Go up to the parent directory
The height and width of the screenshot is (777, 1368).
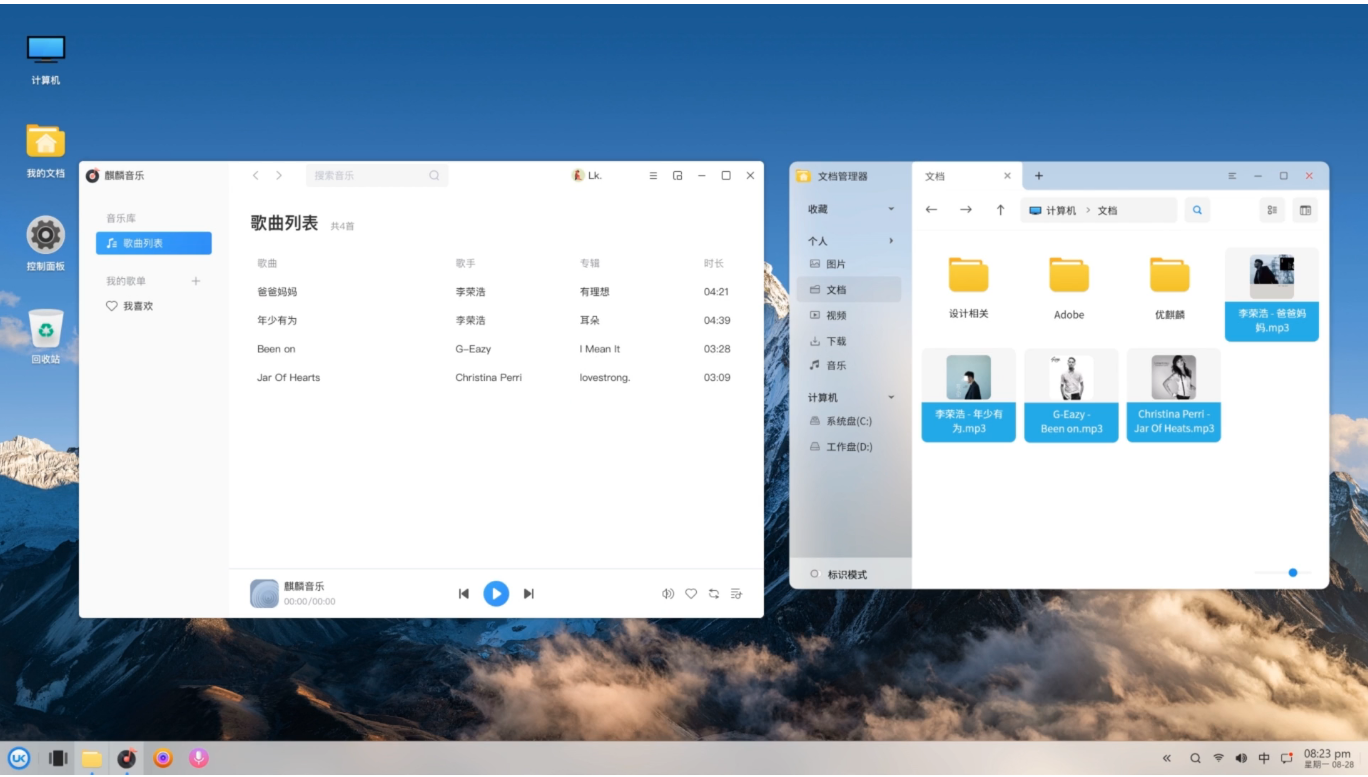1000,210
